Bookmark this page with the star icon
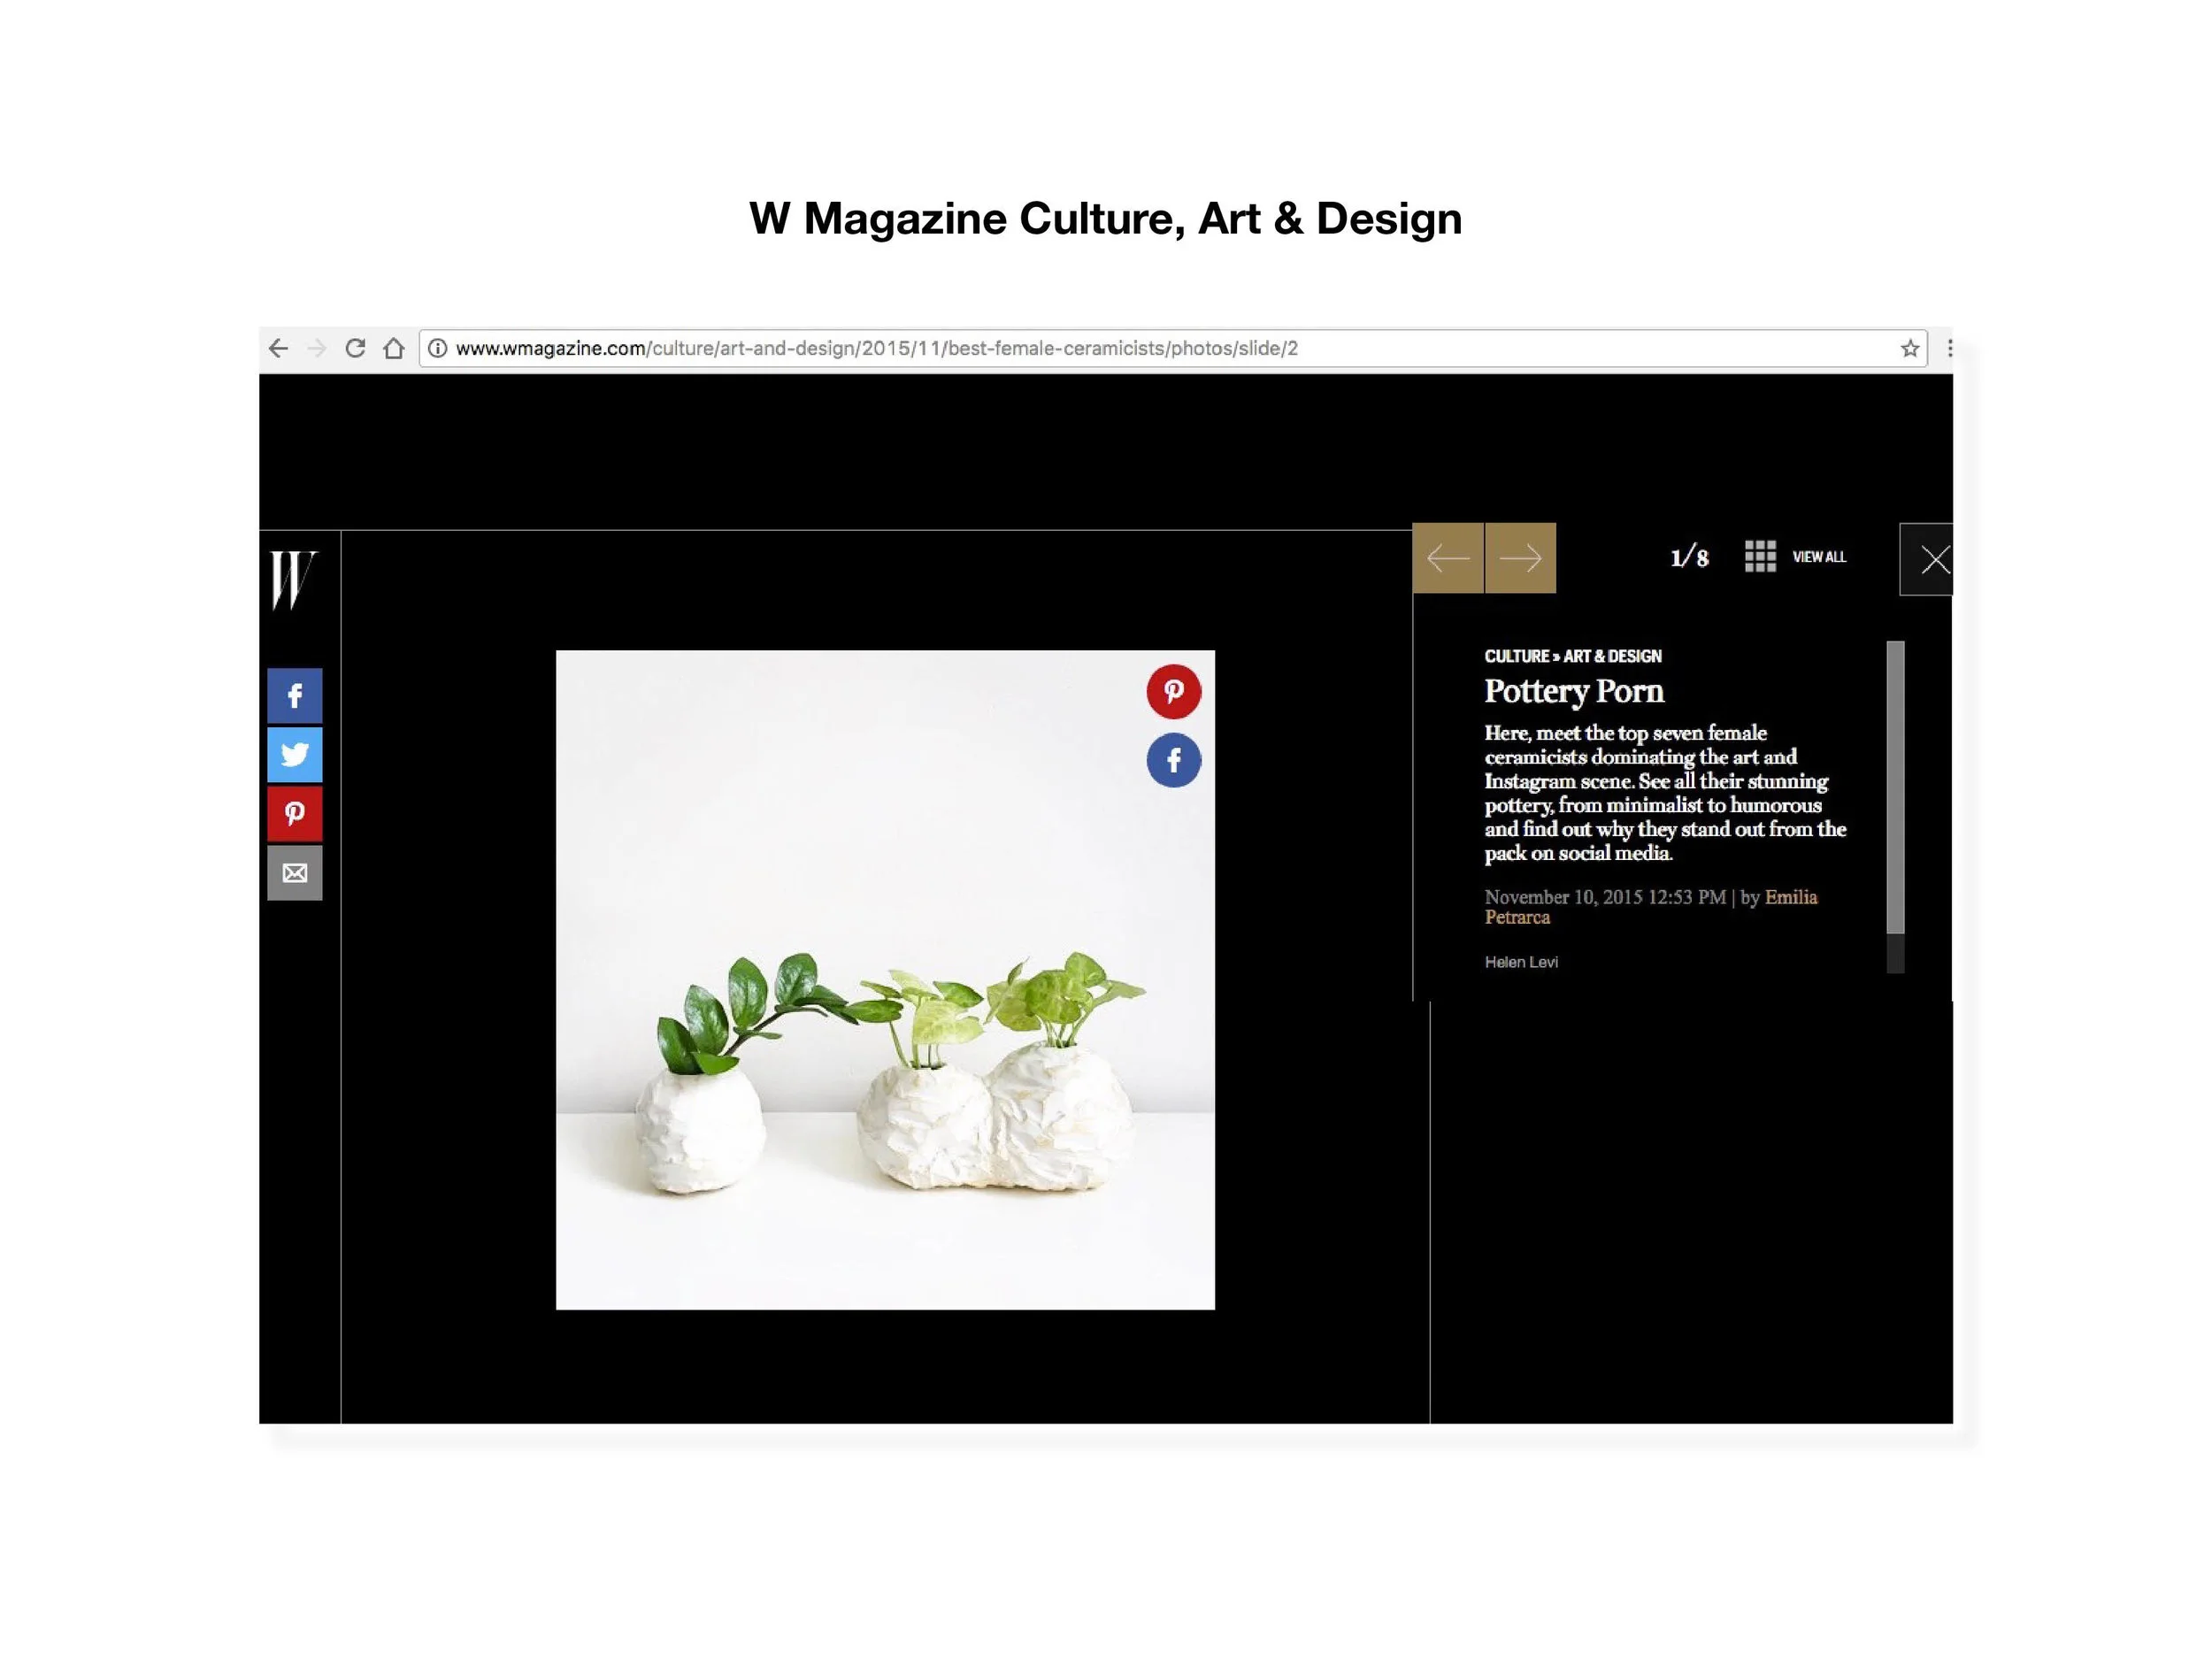The image size is (2212, 1659). tap(1910, 348)
